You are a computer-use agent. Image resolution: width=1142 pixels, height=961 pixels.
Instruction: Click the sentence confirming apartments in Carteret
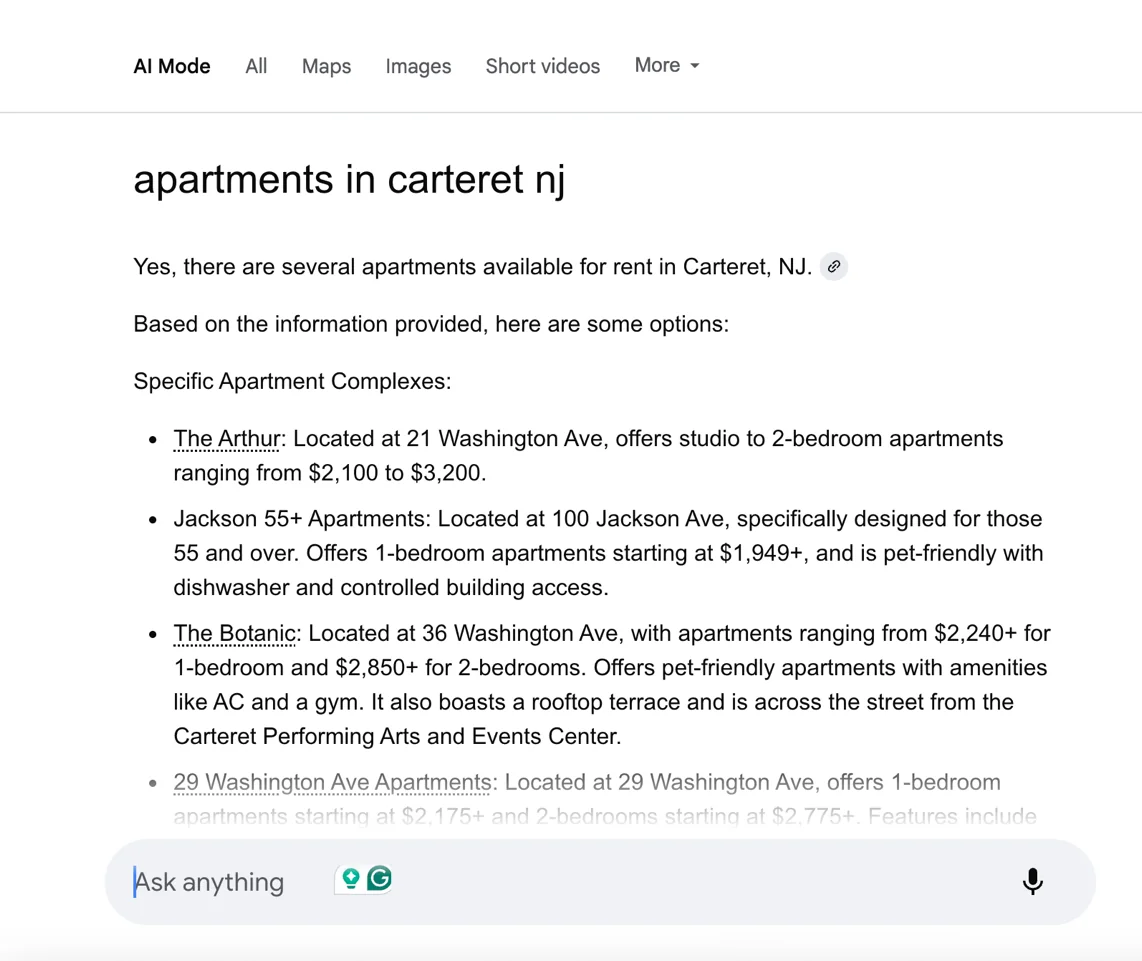tap(470, 266)
